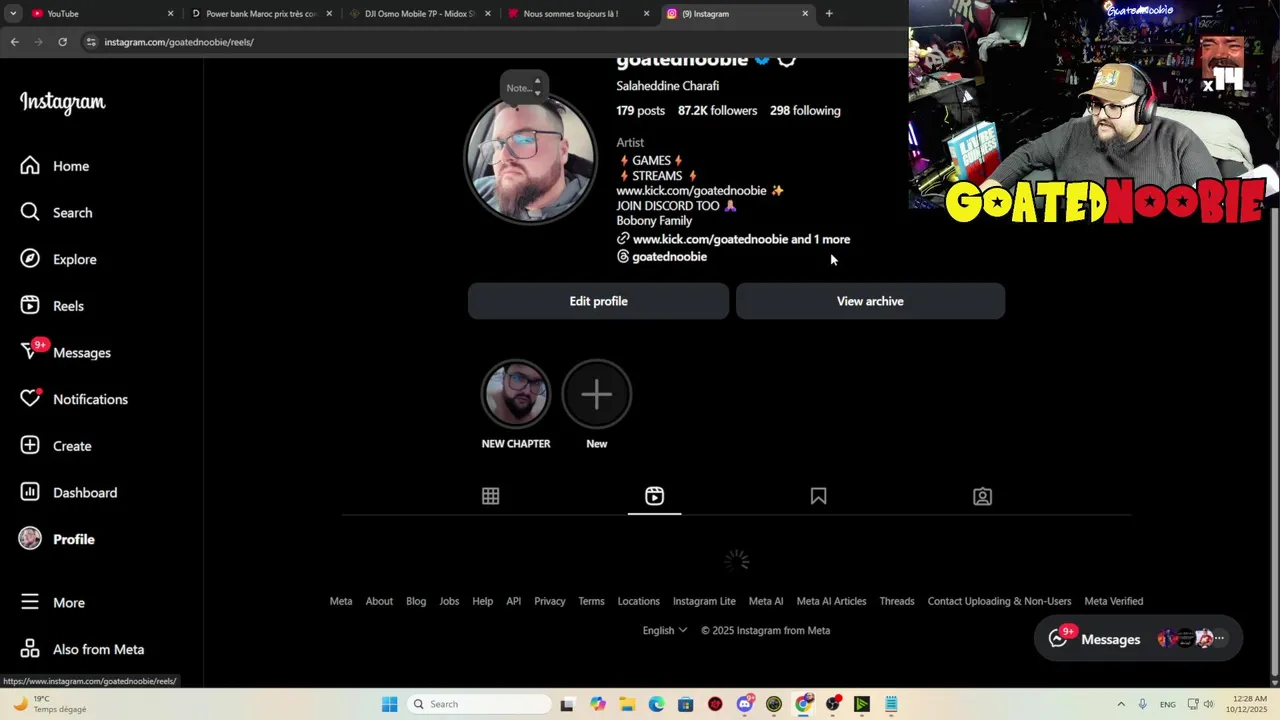Click the Jobs footer link
Image resolution: width=1280 pixels, height=720 pixels.
coord(449,601)
